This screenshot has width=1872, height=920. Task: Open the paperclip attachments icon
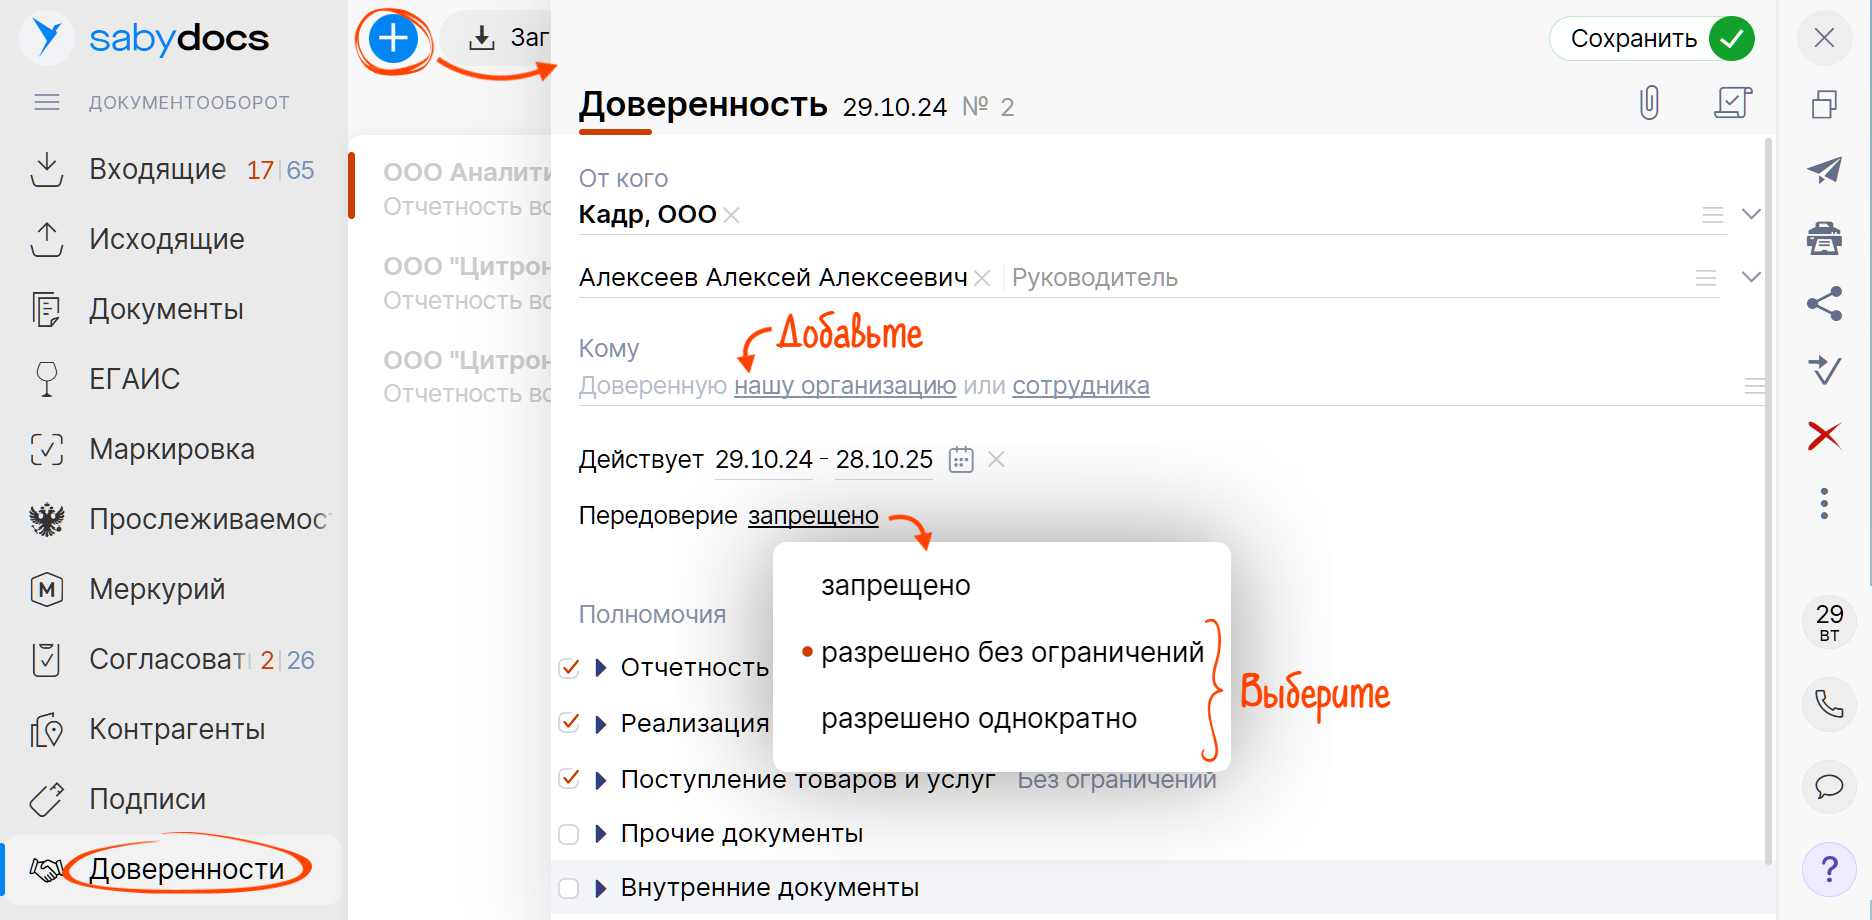coord(1649,102)
